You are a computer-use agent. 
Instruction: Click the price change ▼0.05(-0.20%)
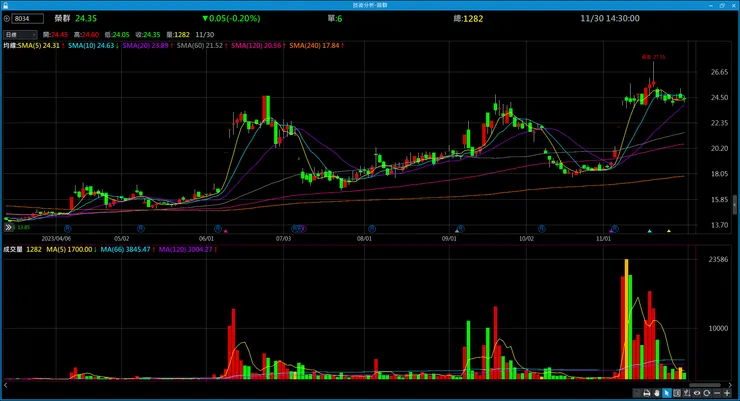click(x=231, y=18)
